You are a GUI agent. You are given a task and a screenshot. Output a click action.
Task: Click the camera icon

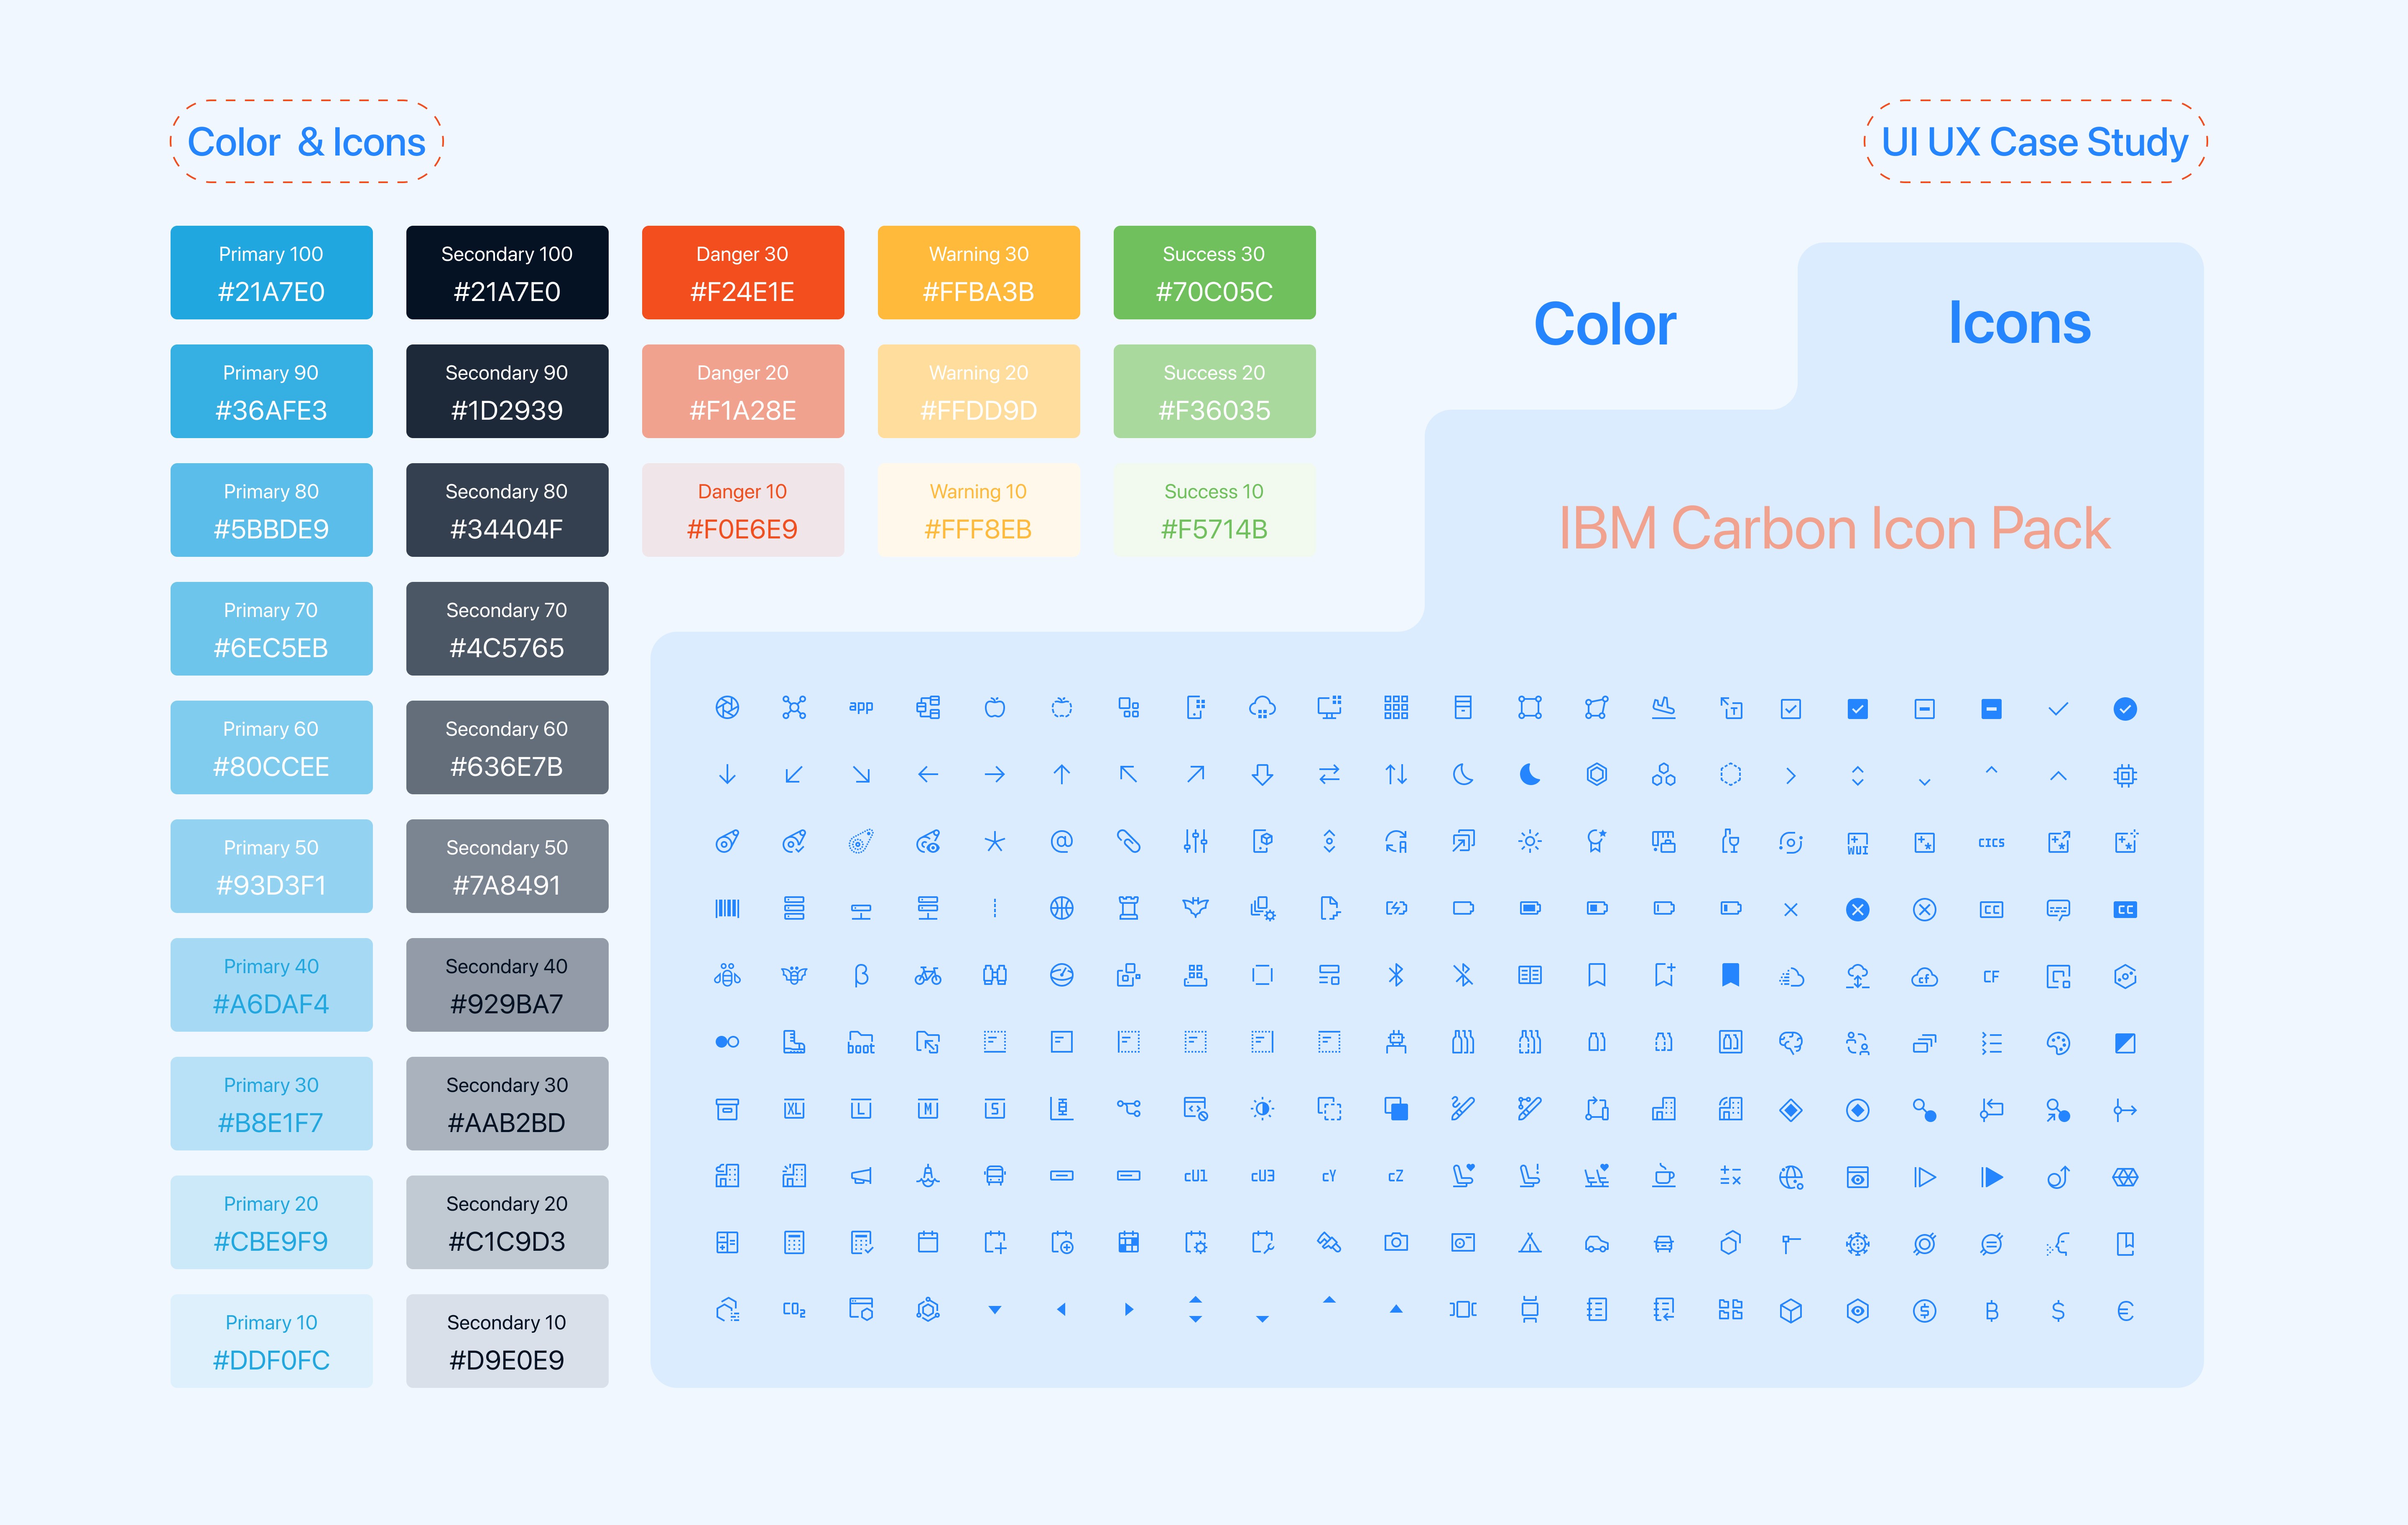1396,1242
